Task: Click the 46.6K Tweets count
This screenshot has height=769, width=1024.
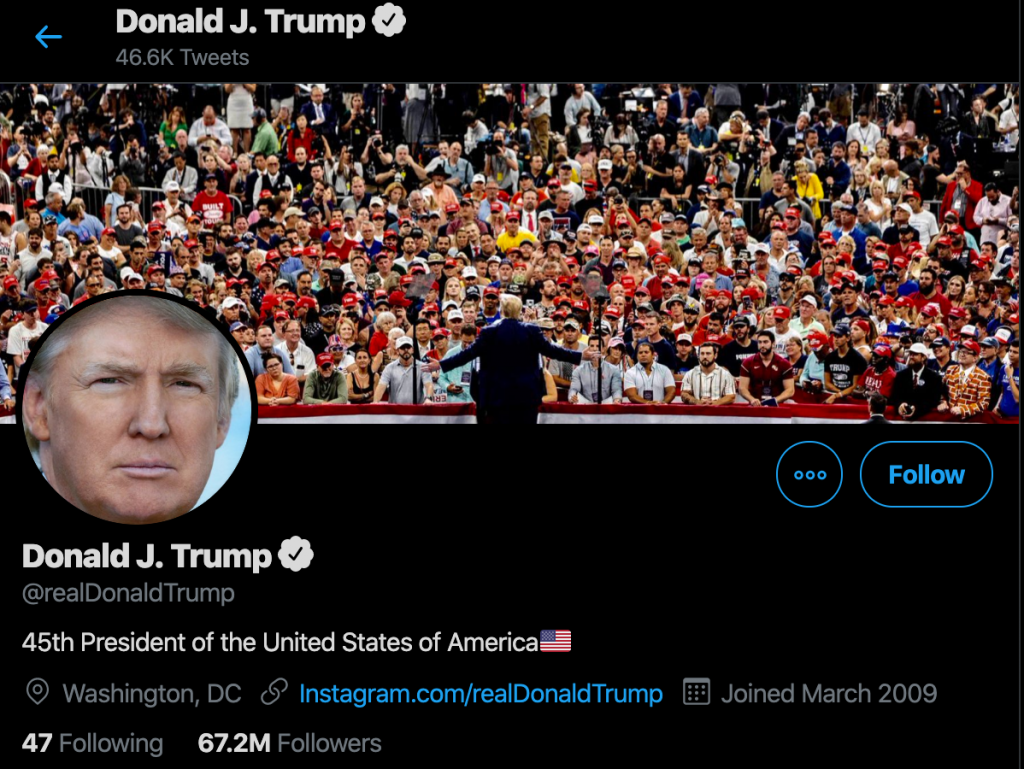Action: (182, 57)
